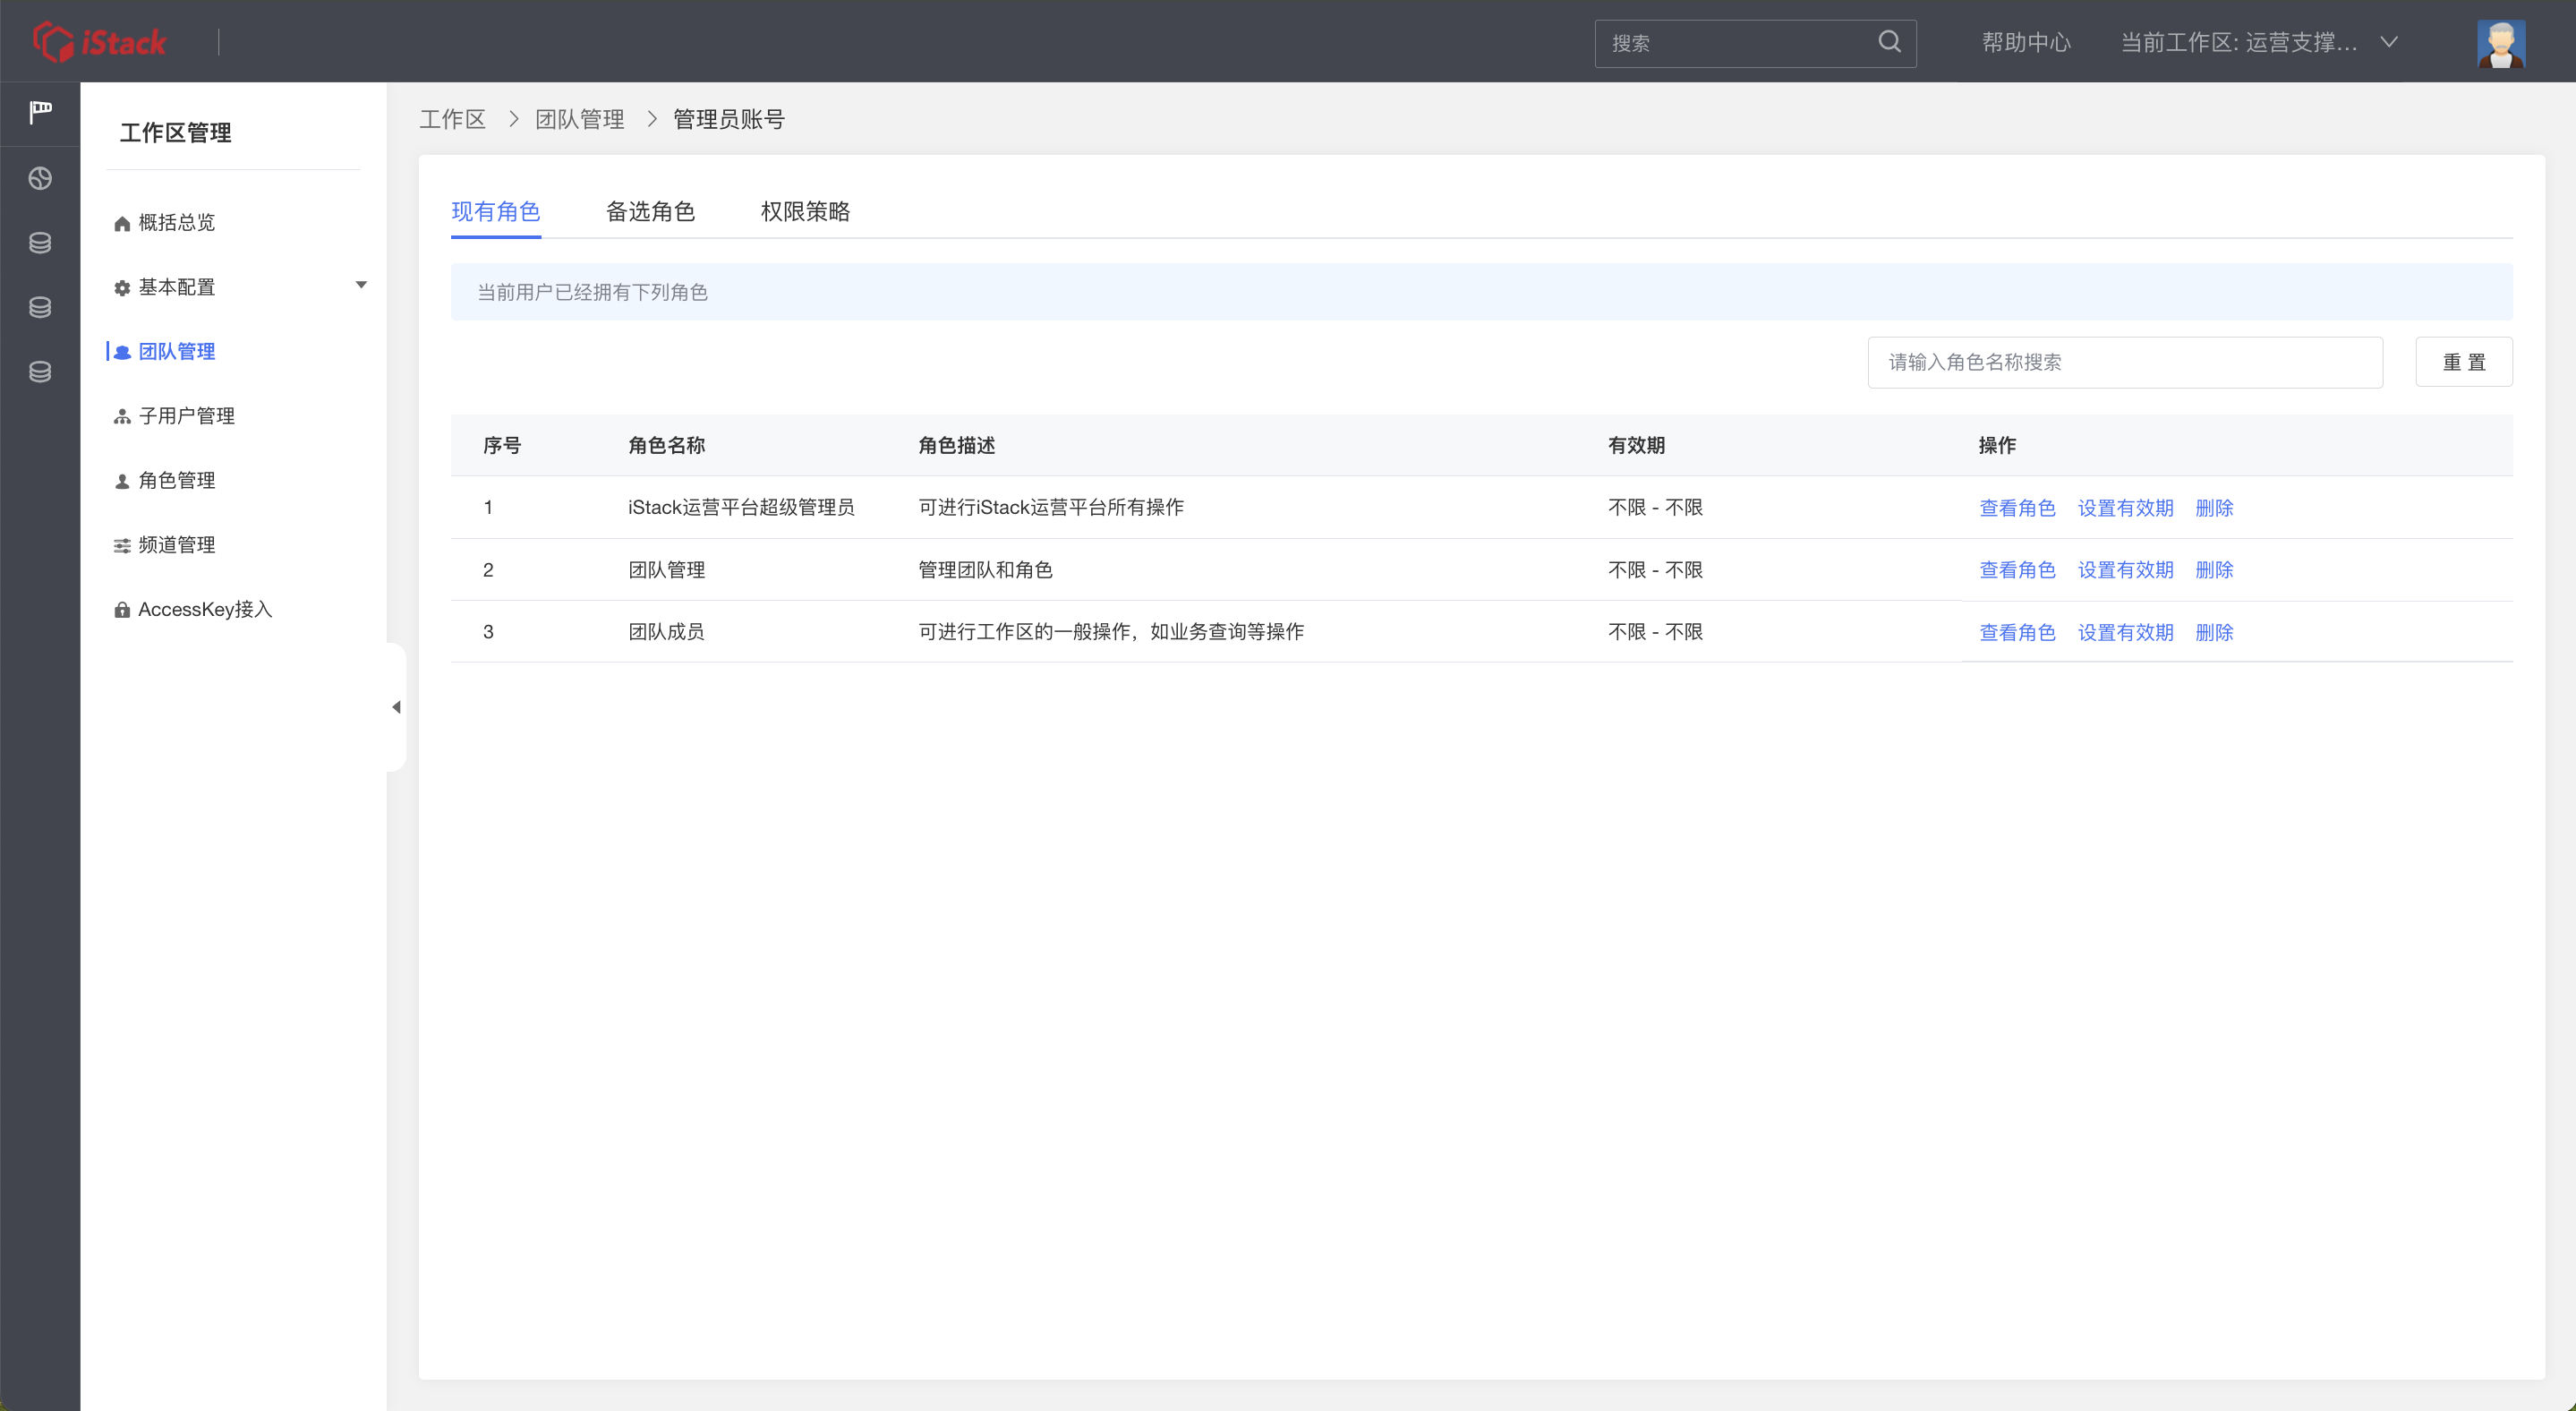The width and height of the screenshot is (2576, 1411).
Task: Click the search magnifier icon in header
Action: [x=1889, y=42]
